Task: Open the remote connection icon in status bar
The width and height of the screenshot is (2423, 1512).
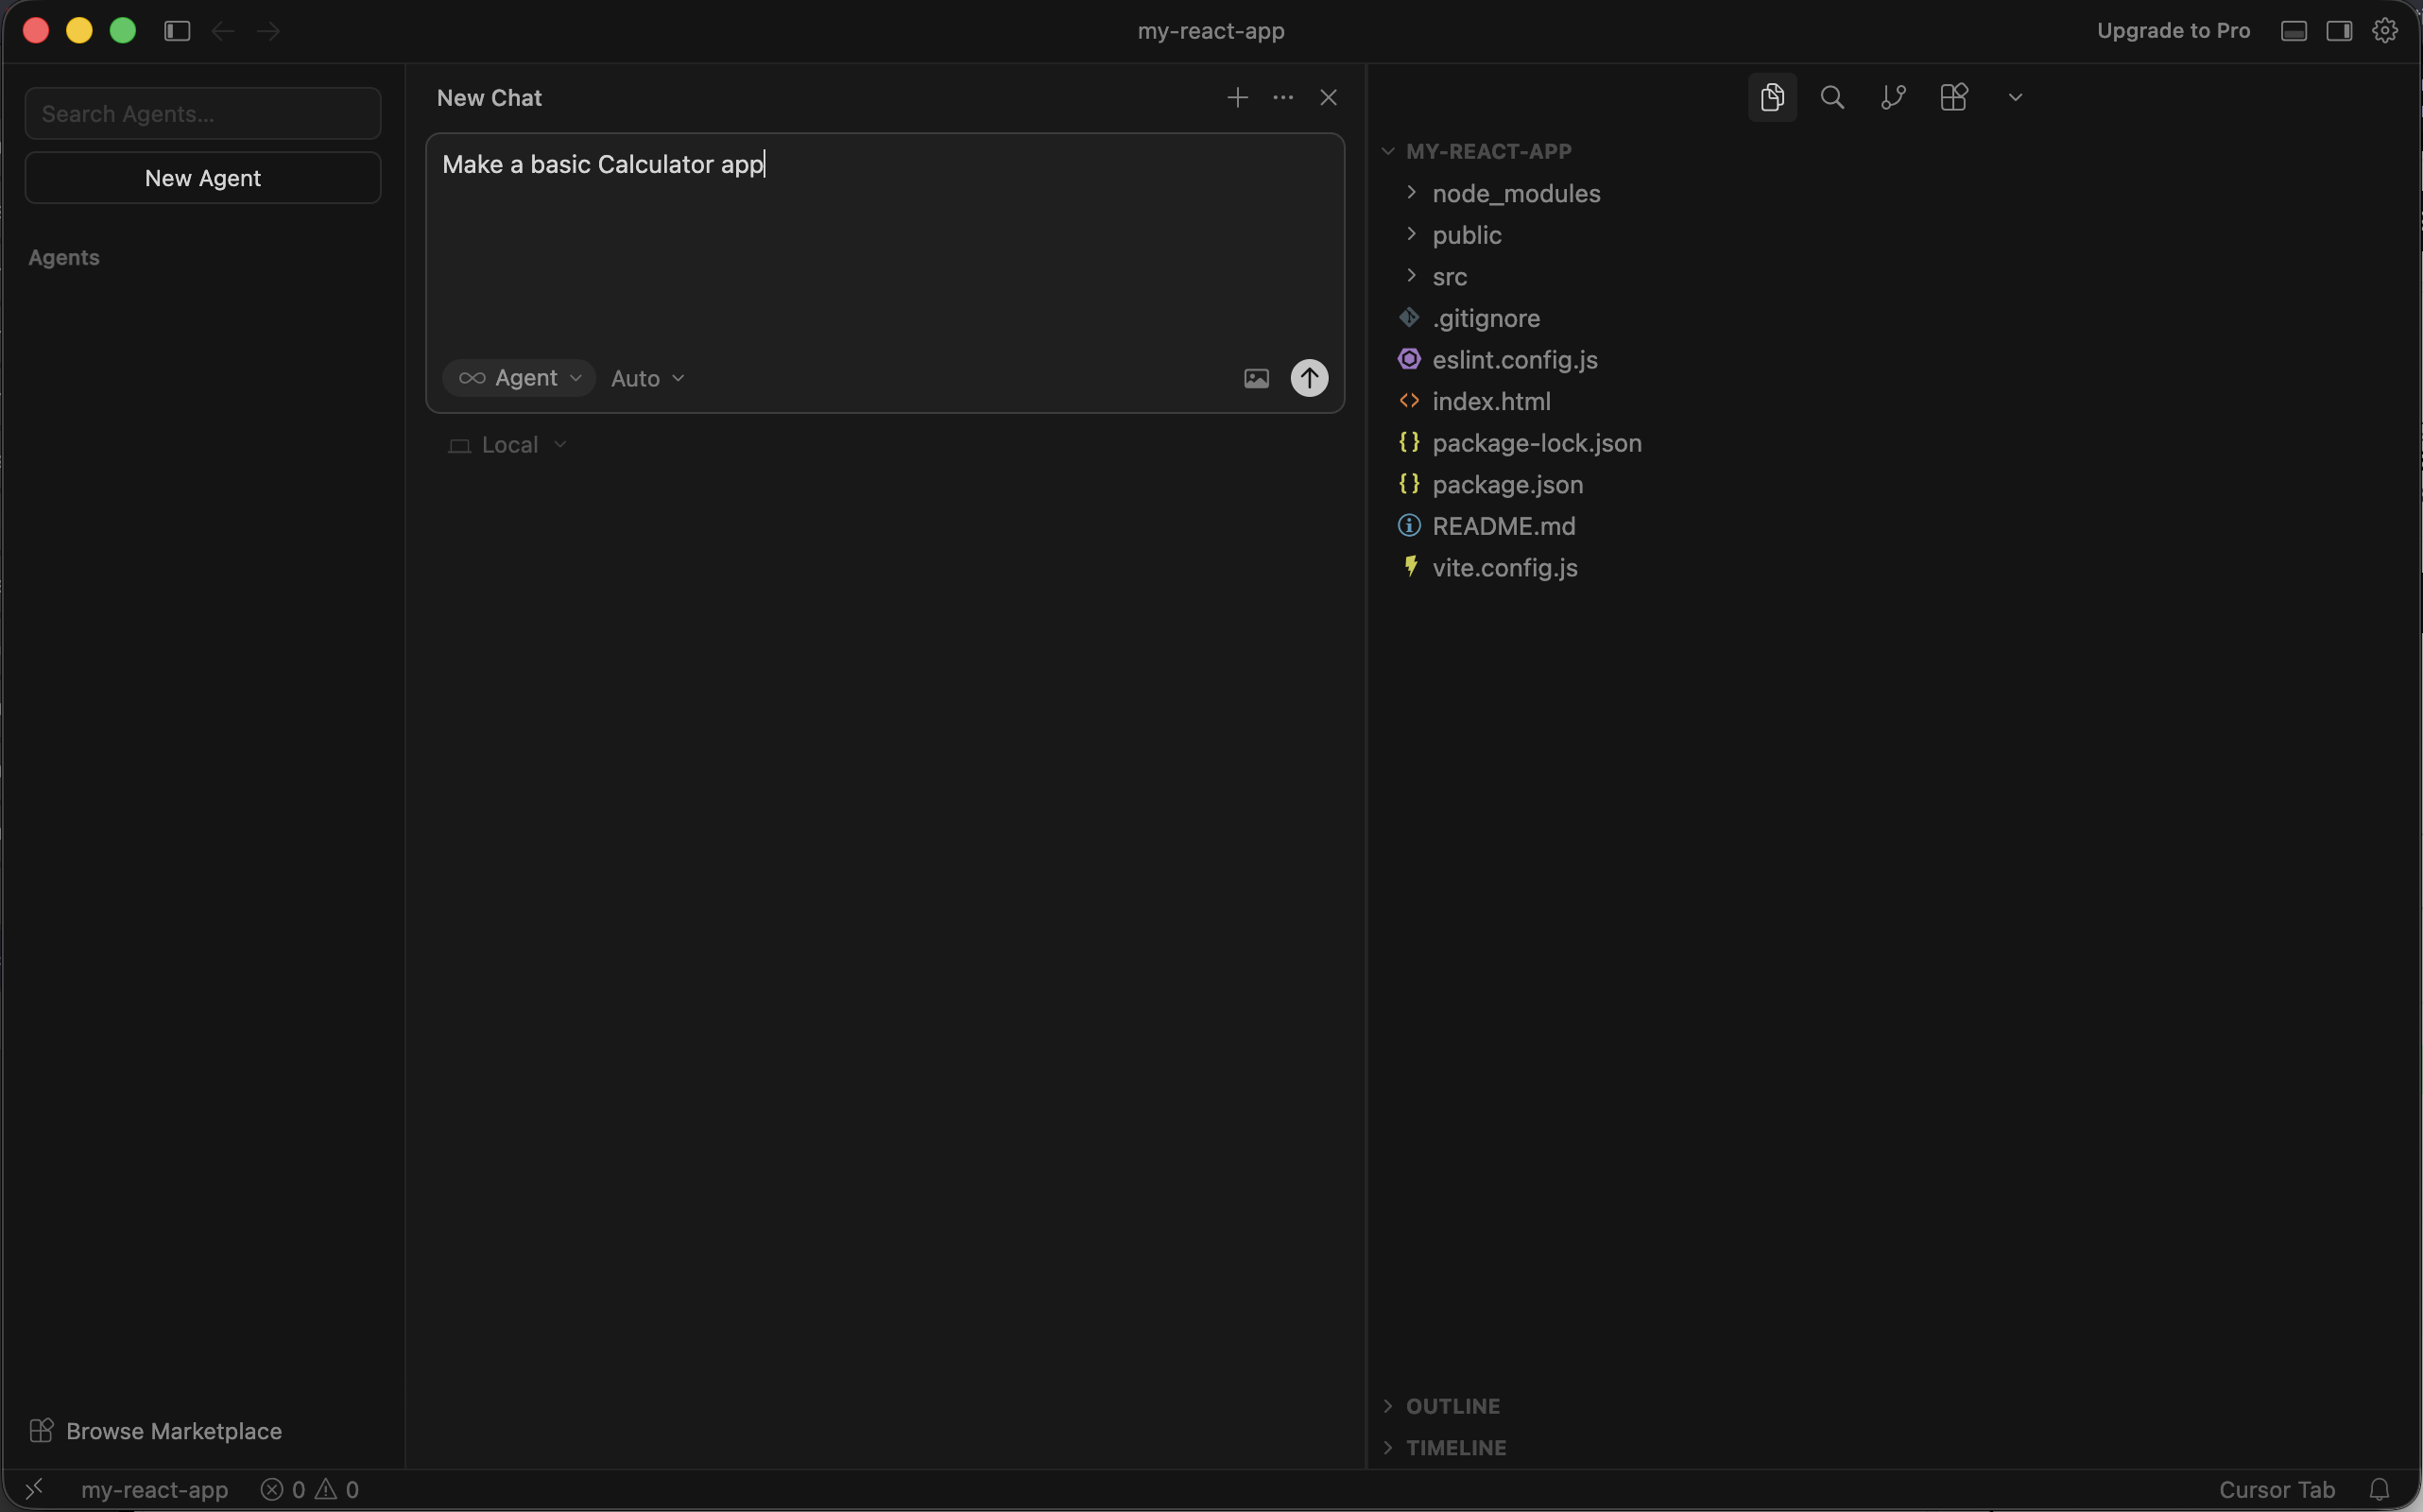Action: point(34,1489)
